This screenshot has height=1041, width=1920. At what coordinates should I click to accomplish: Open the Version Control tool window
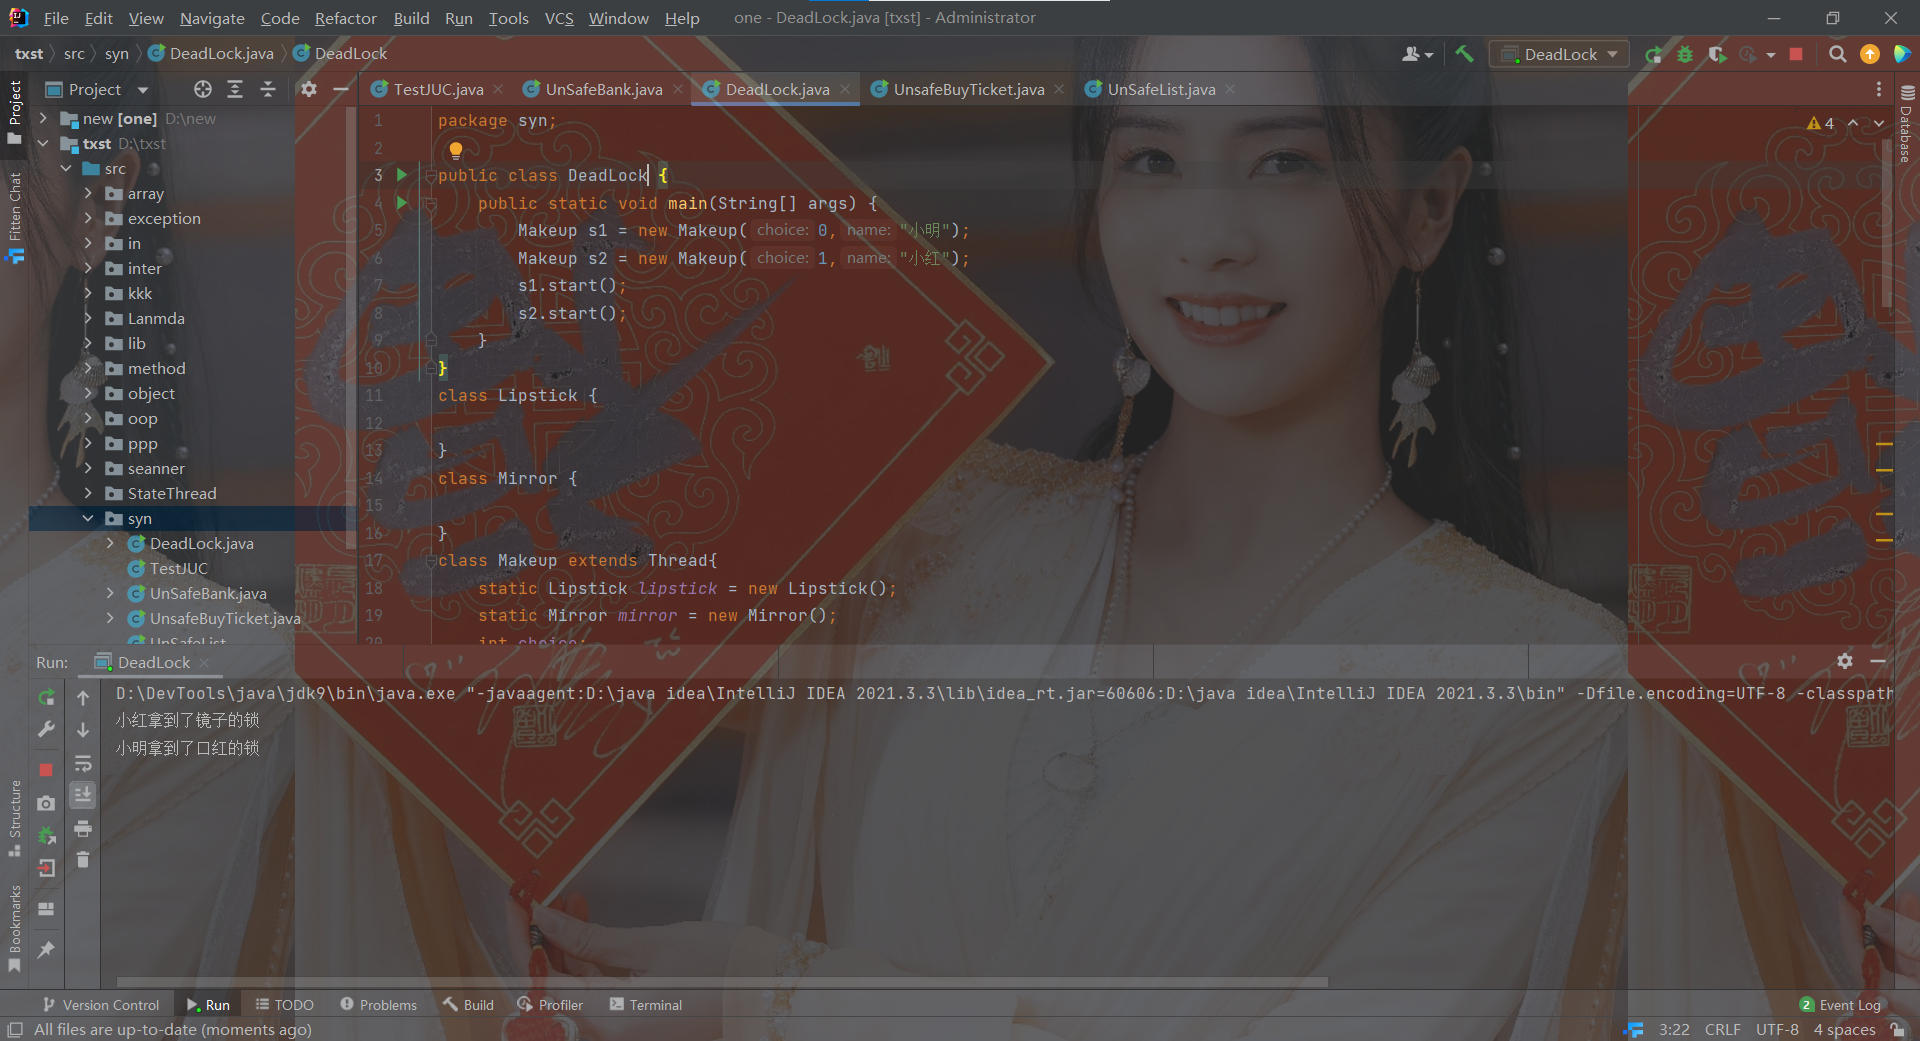(100, 1005)
